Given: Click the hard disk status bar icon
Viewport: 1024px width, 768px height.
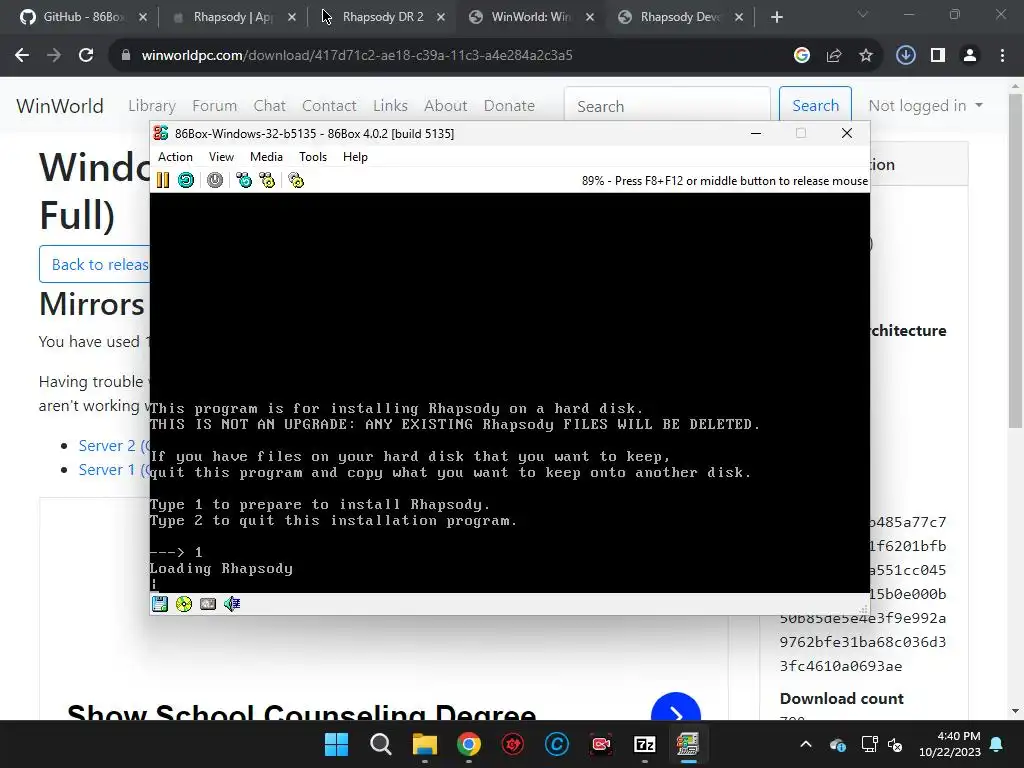Looking at the screenshot, I should point(208,604).
